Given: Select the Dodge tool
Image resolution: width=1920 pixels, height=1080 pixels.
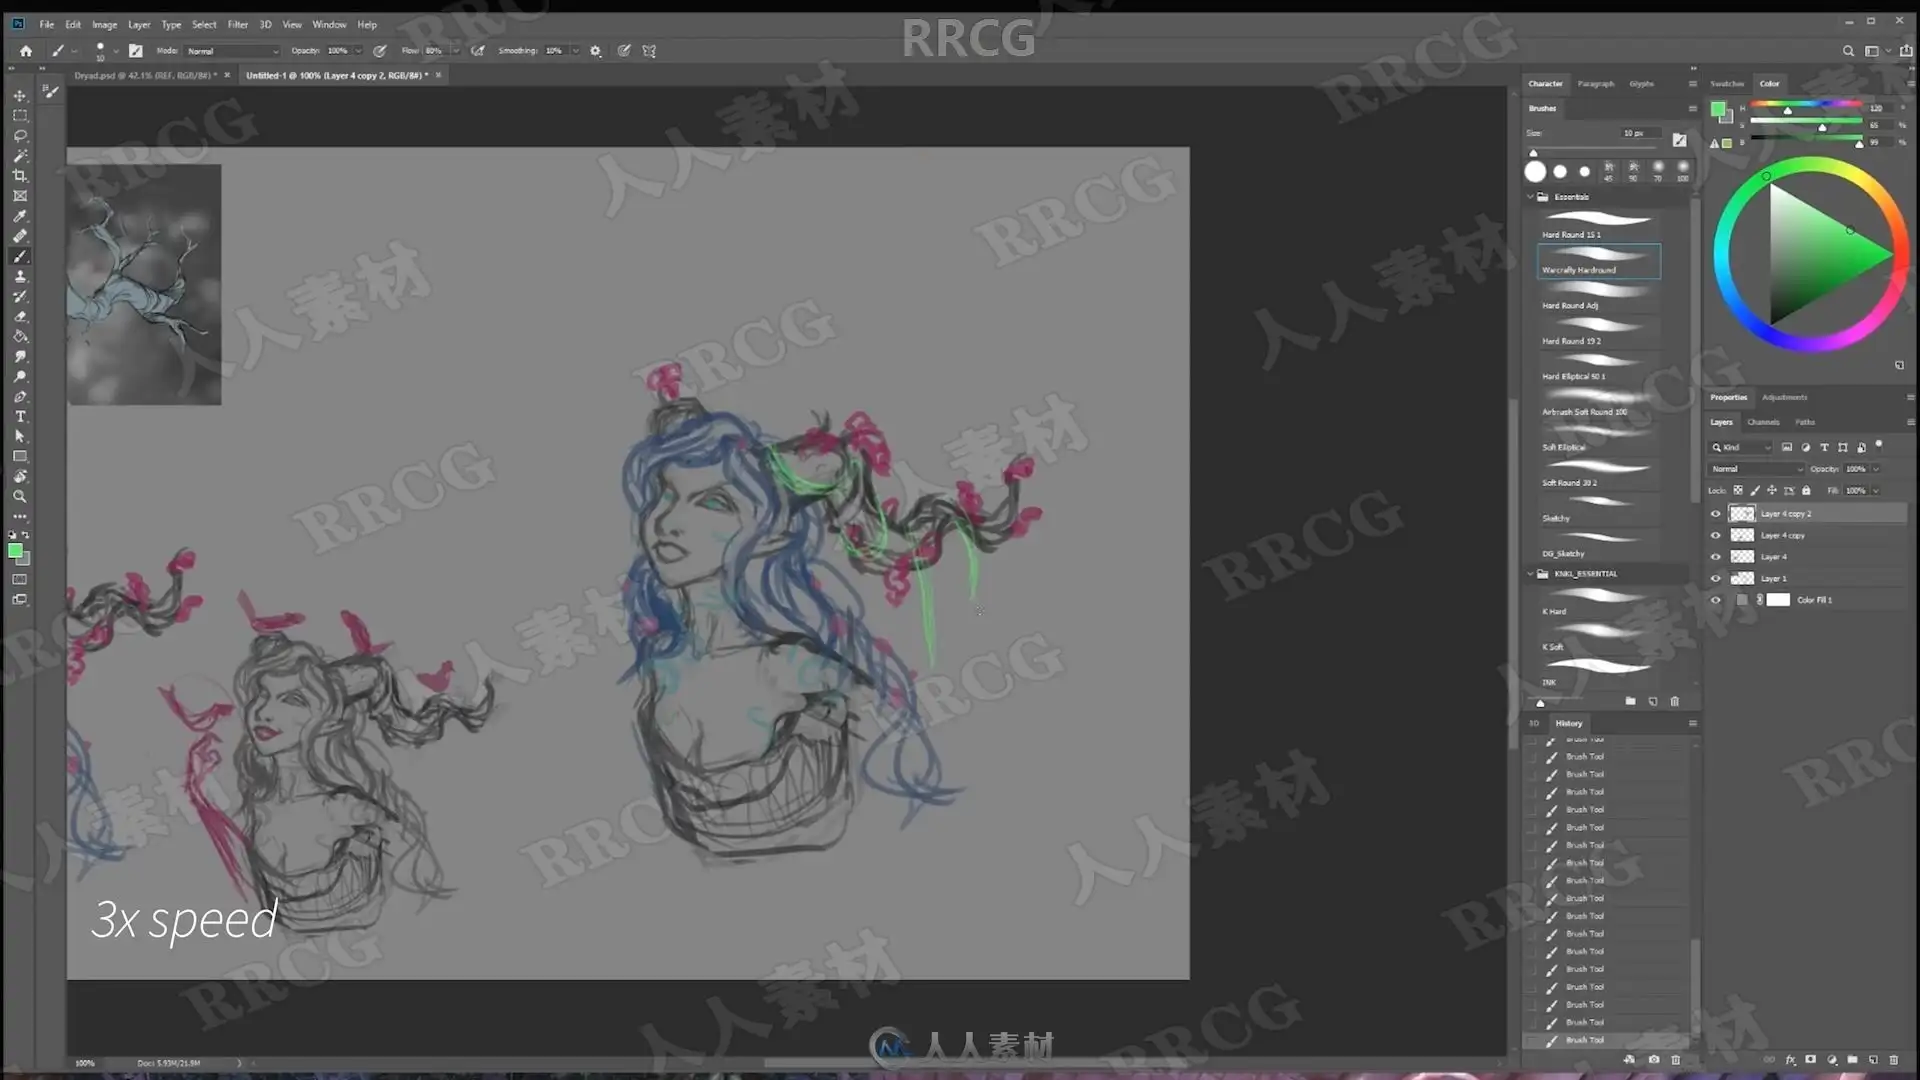Looking at the screenshot, I should tap(20, 376).
